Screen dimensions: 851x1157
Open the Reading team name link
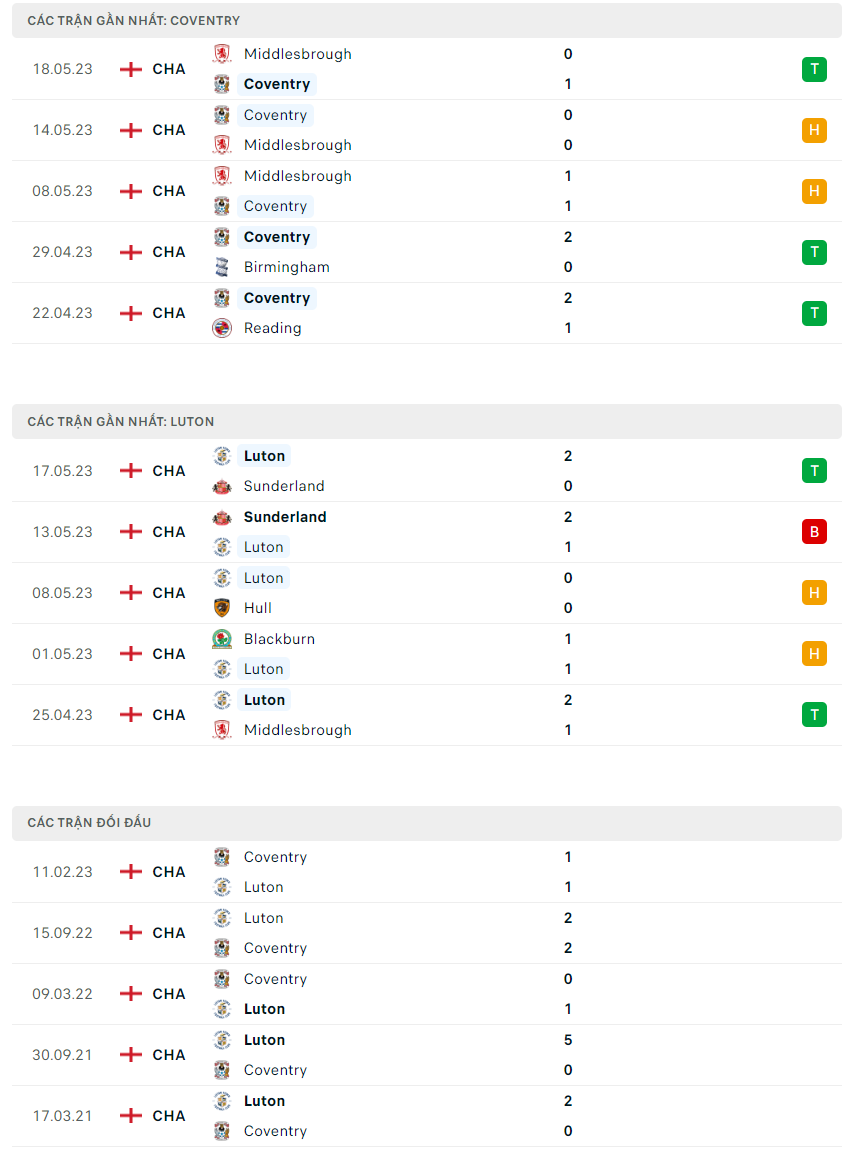point(272,328)
